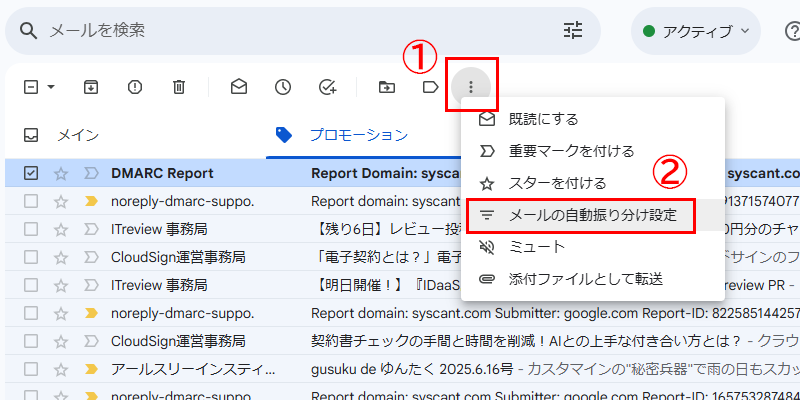Open the three-dot More options menu
Image resolution: width=800 pixels, height=400 pixels.
click(x=471, y=87)
